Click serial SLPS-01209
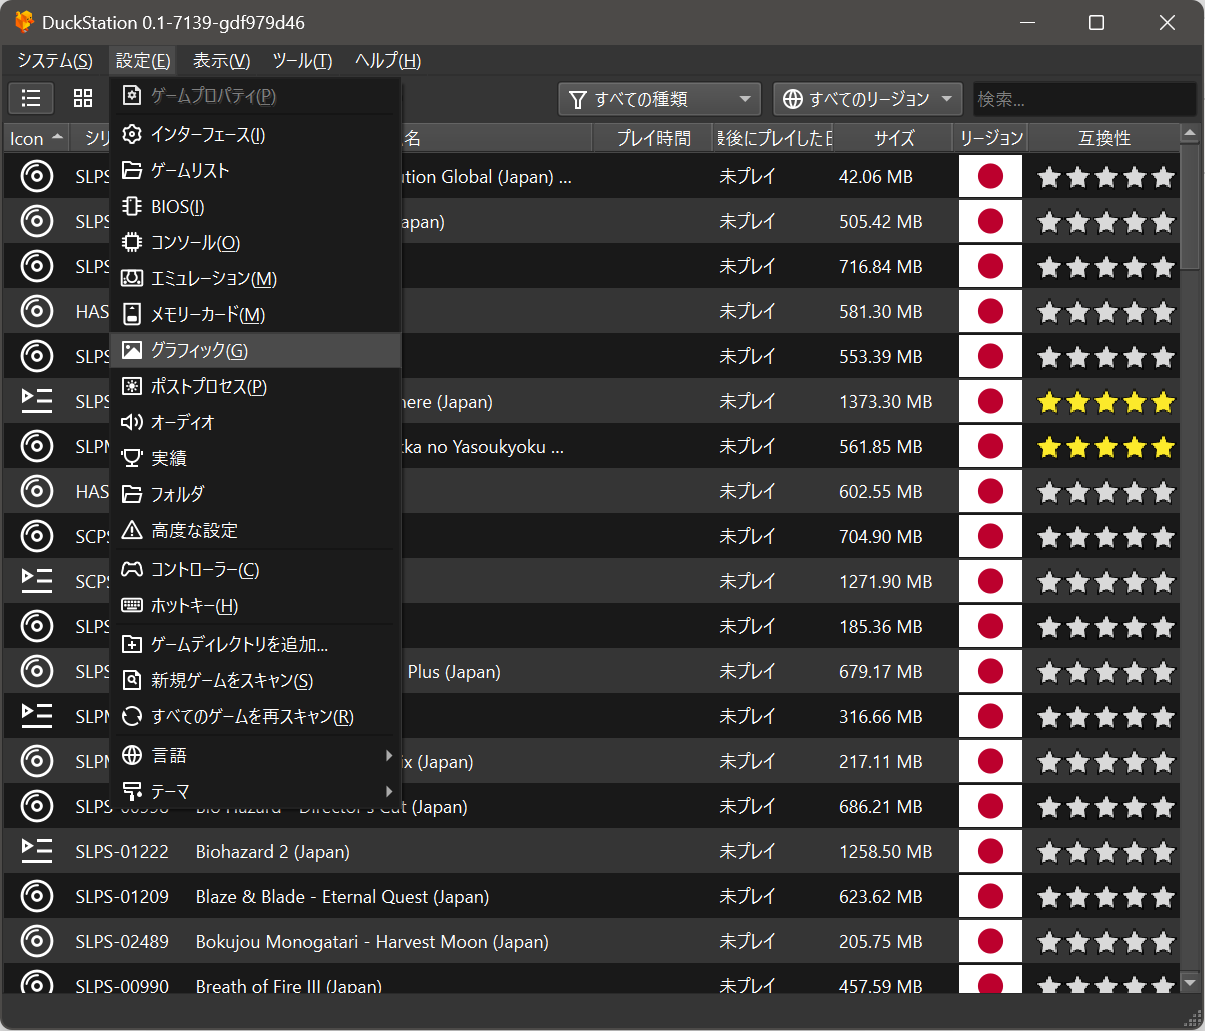Viewport: 1205px width, 1031px height. 122,897
